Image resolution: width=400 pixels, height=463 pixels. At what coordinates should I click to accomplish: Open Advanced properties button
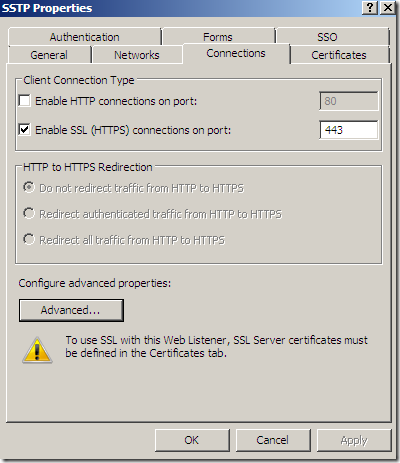click(71, 310)
